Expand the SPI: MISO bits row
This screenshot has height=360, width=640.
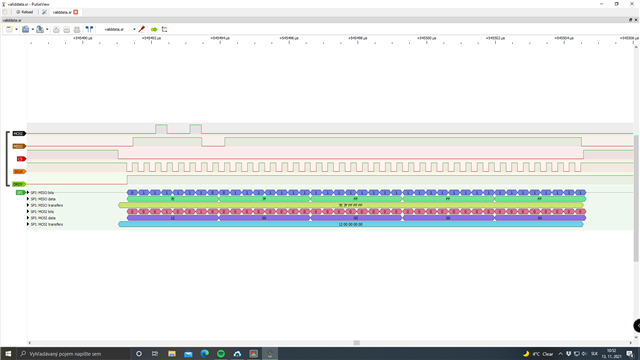click(28, 193)
